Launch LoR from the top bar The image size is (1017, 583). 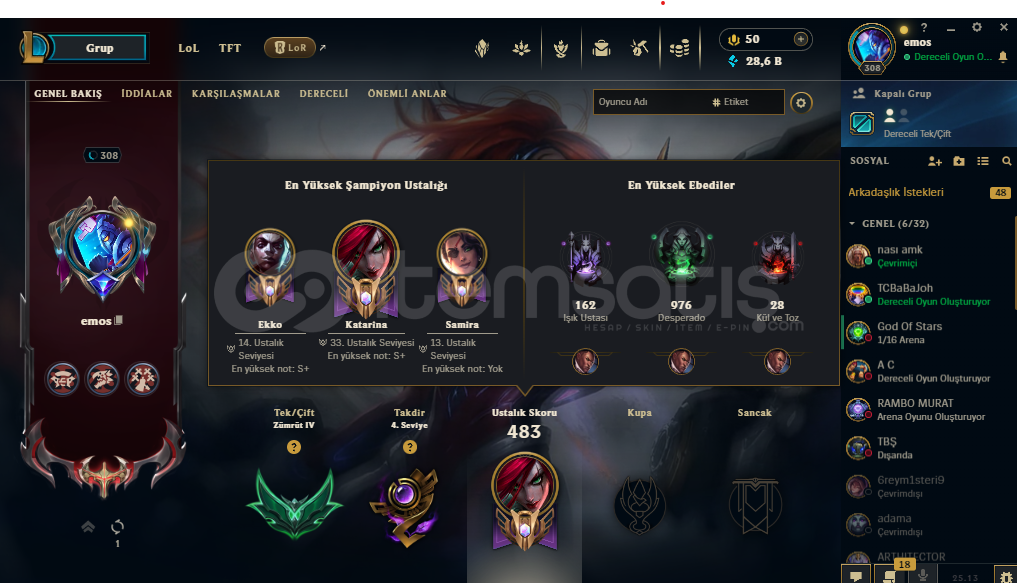(290, 47)
